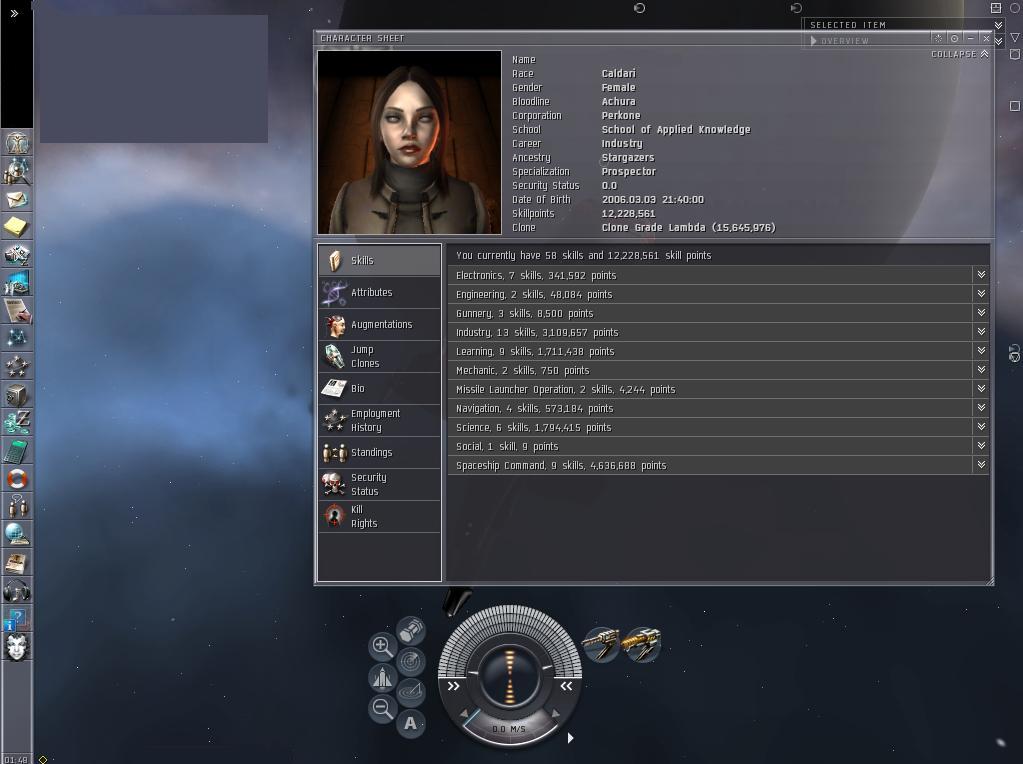Click the left double-arrow on ship HUD
The height and width of the screenshot is (764, 1023).
coord(453,686)
